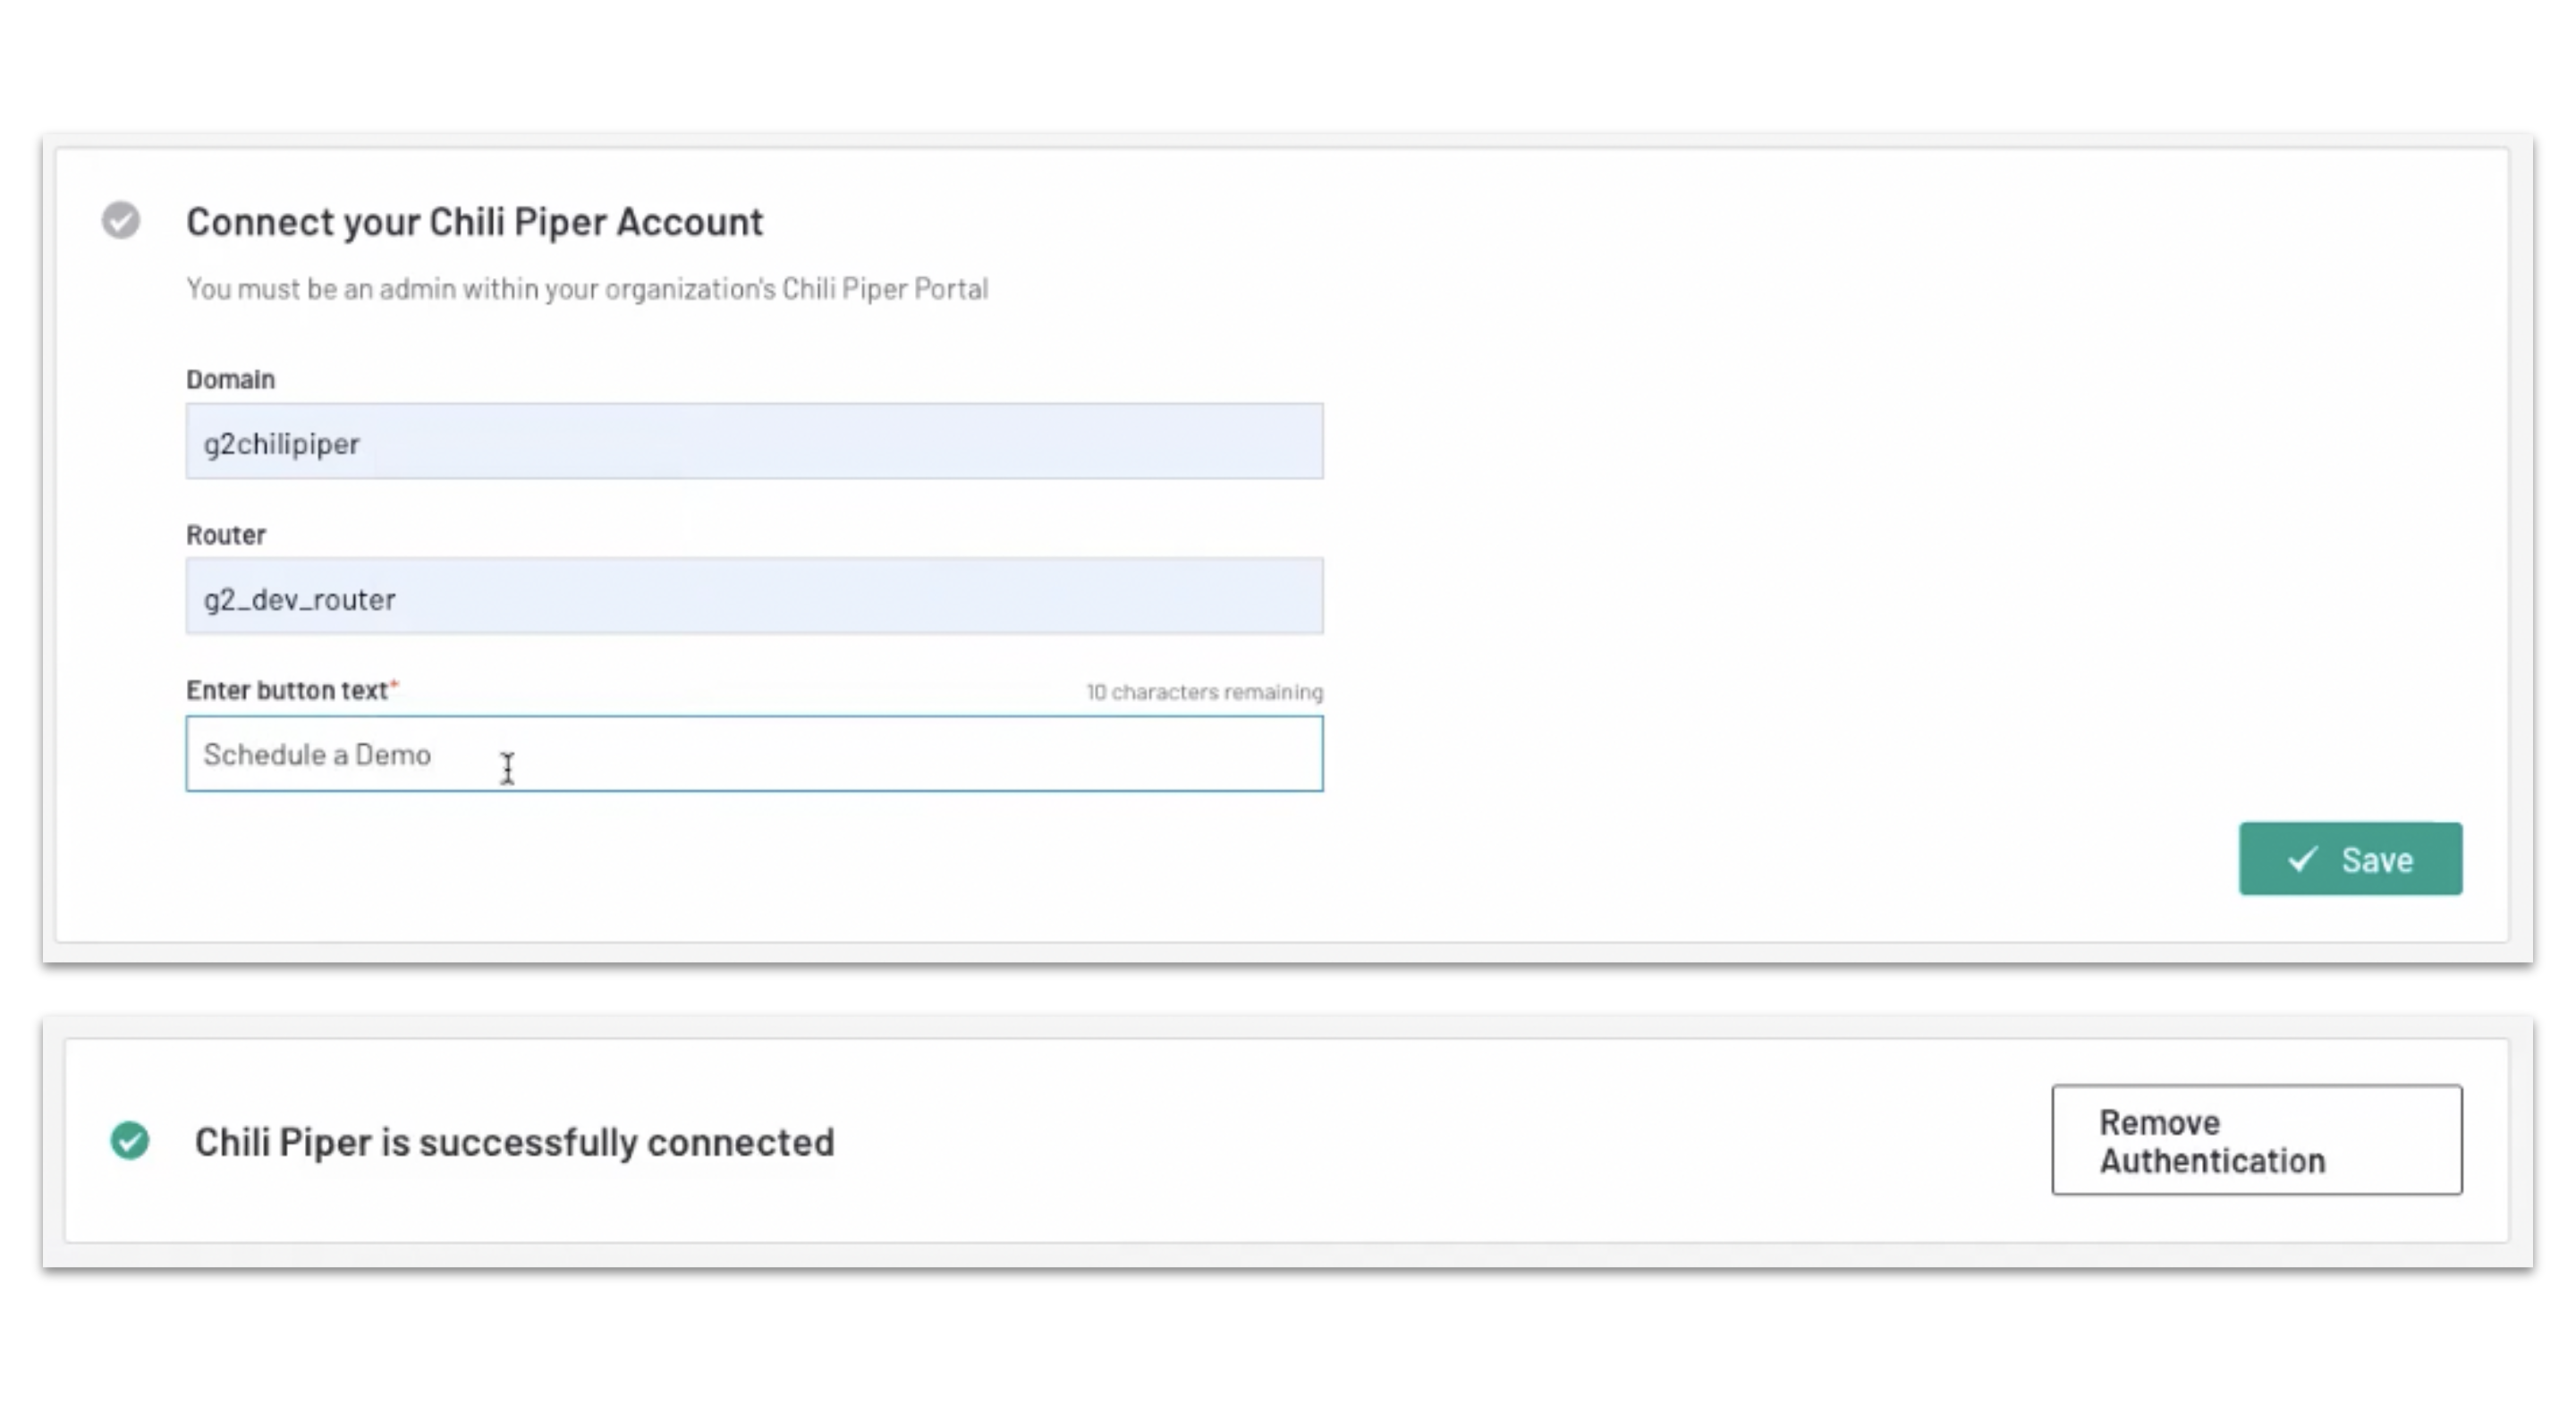Click the red required asterisk marker
The width and height of the screenshot is (2576, 1420).
[x=394, y=686]
